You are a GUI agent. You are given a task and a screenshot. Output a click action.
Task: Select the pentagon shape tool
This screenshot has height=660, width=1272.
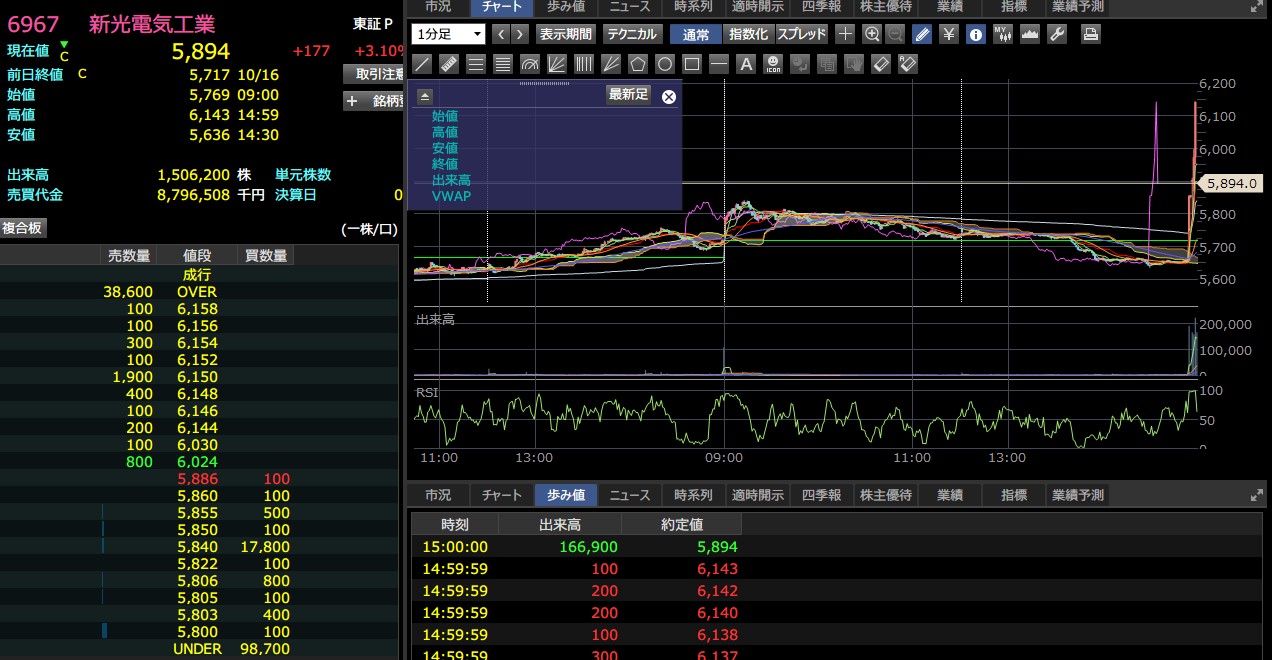click(x=638, y=64)
